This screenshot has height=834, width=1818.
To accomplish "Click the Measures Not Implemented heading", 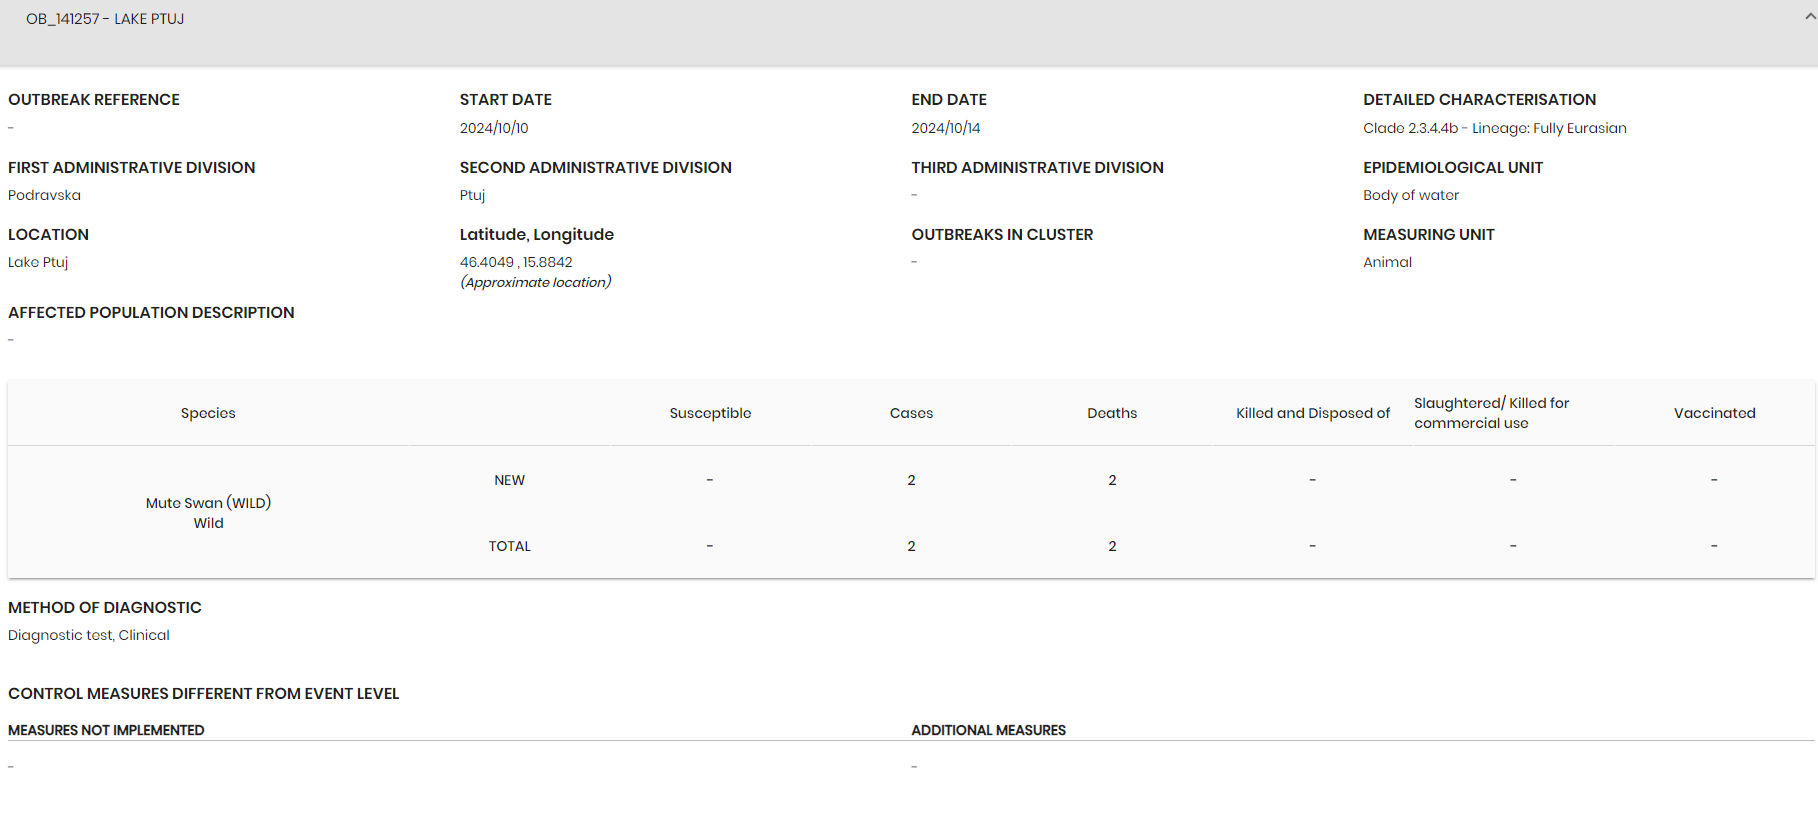I will pos(106,730).
